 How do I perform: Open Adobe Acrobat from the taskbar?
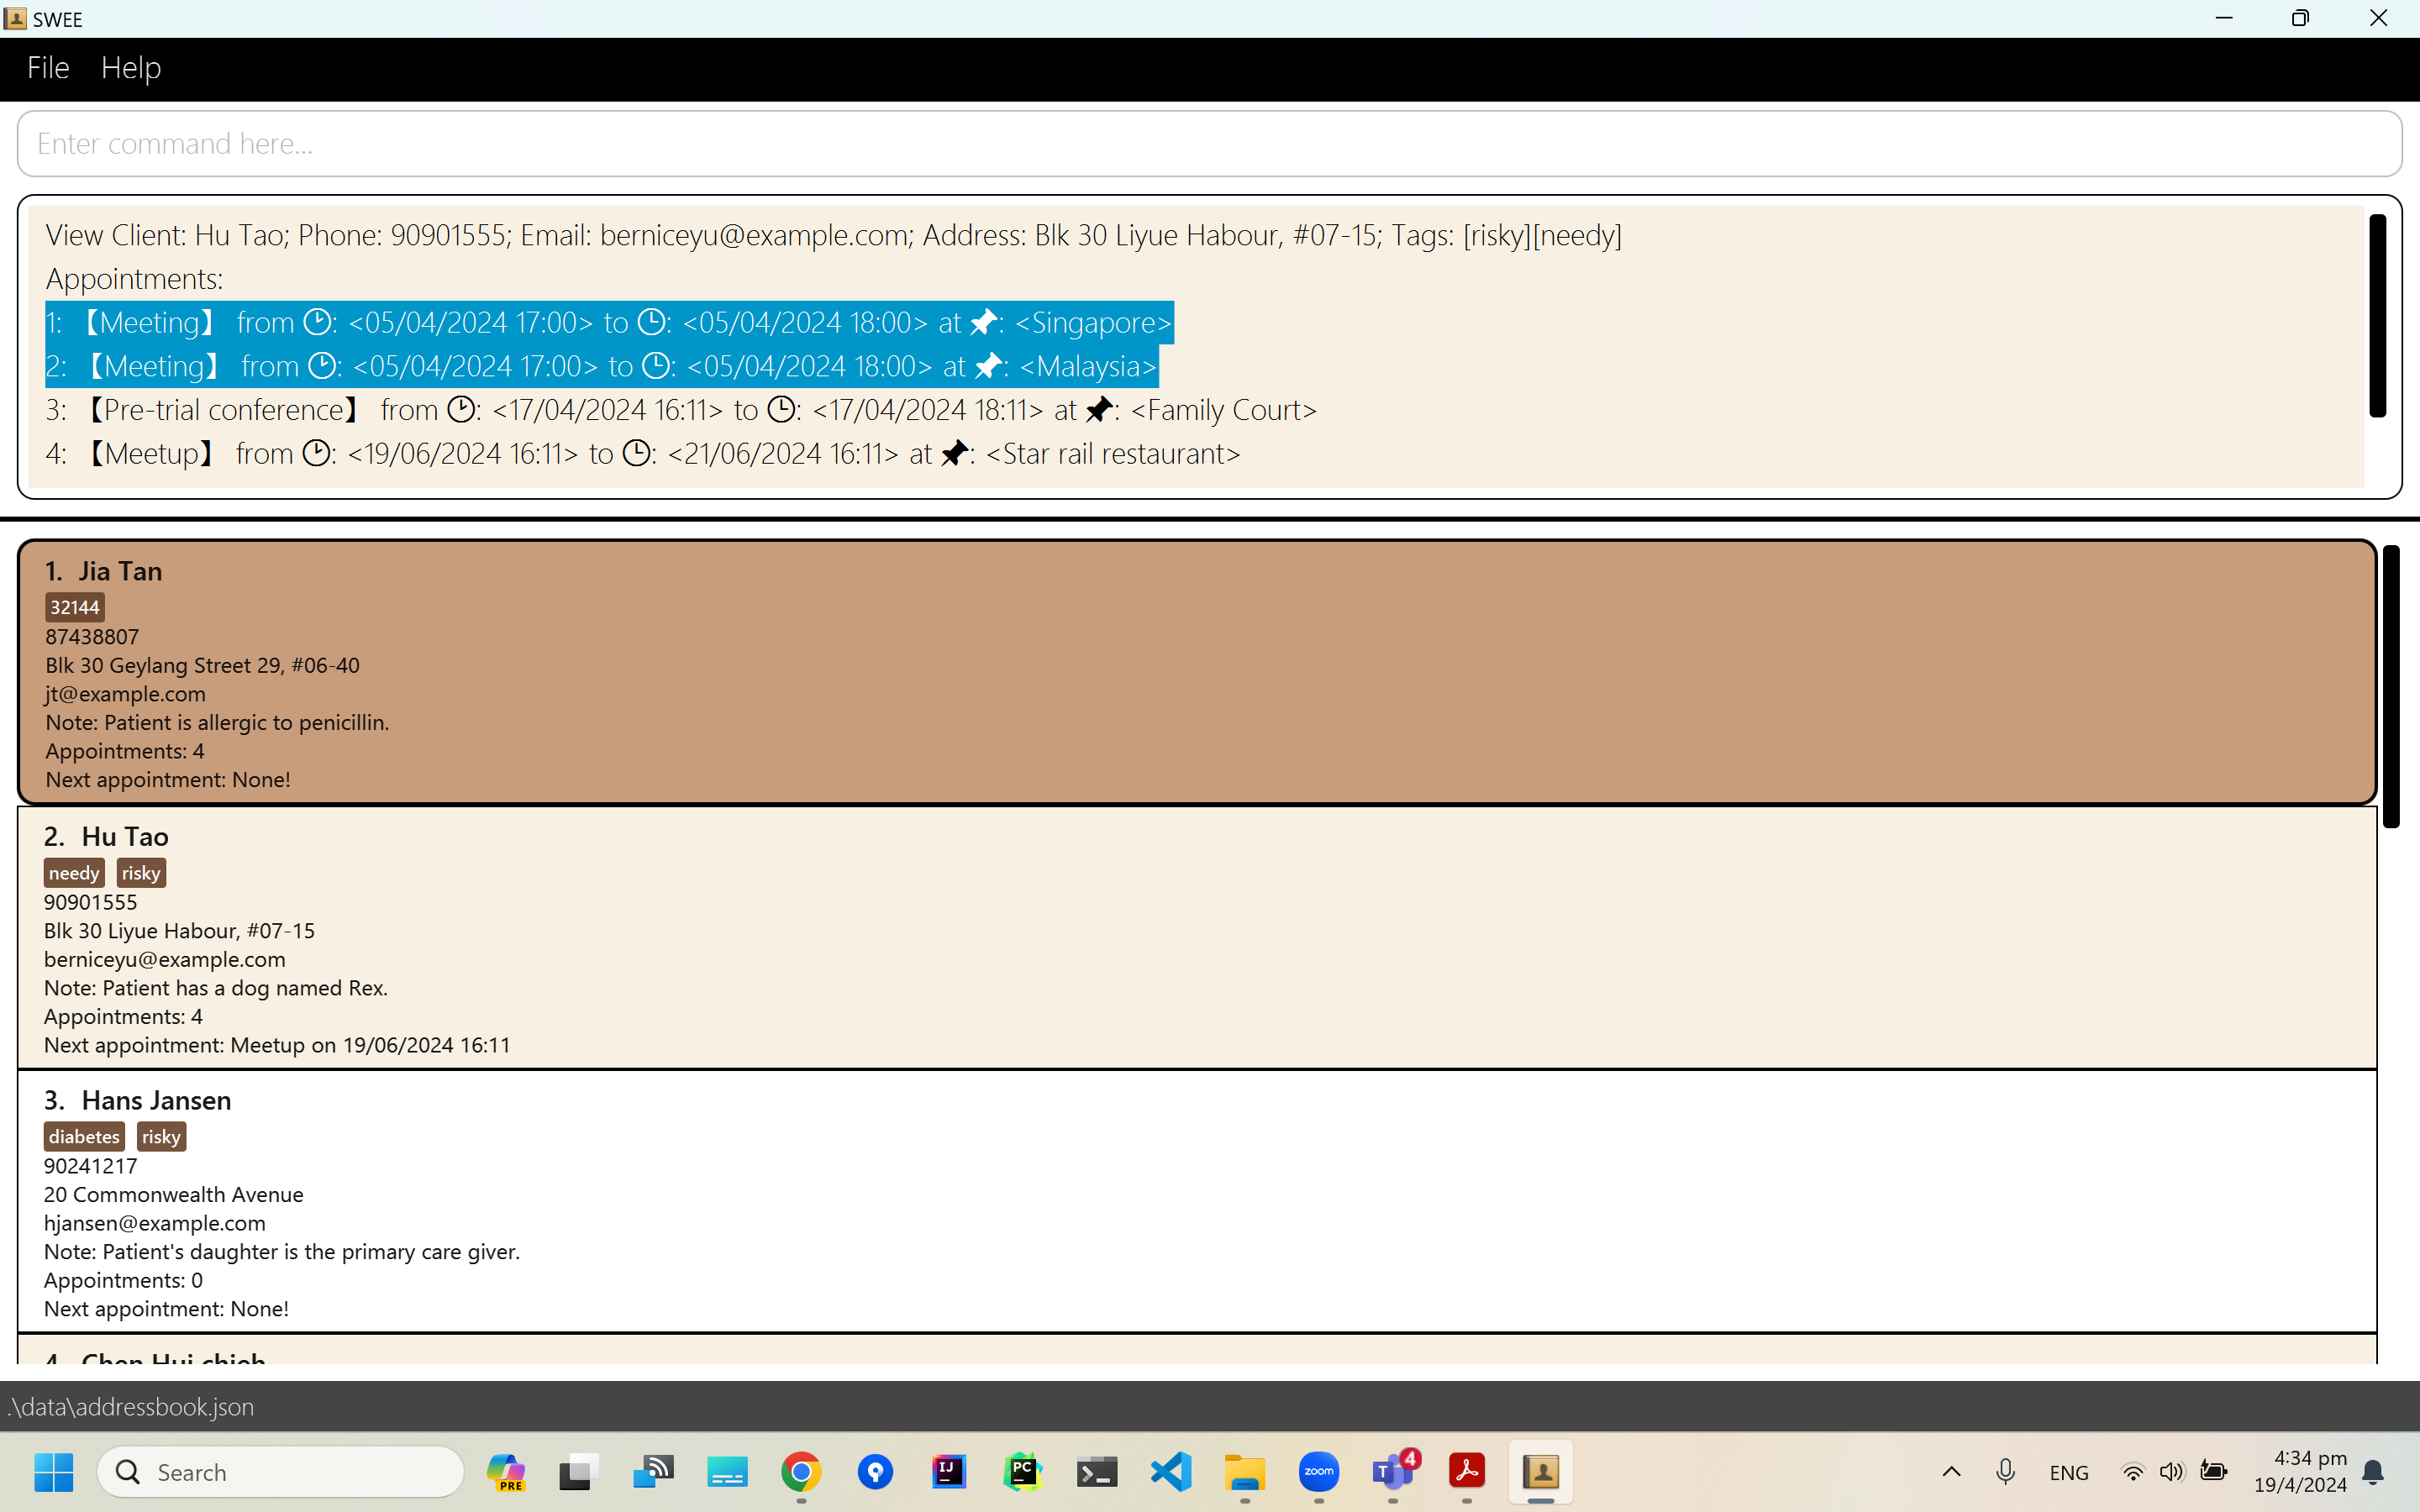tap(1466, 1472)
